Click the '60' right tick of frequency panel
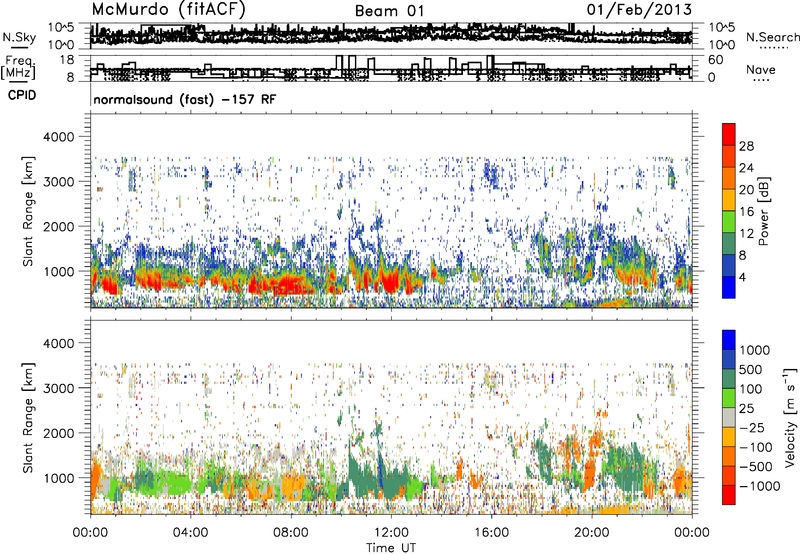The width and height of the screenshot is (800, 554). point(715,60)
